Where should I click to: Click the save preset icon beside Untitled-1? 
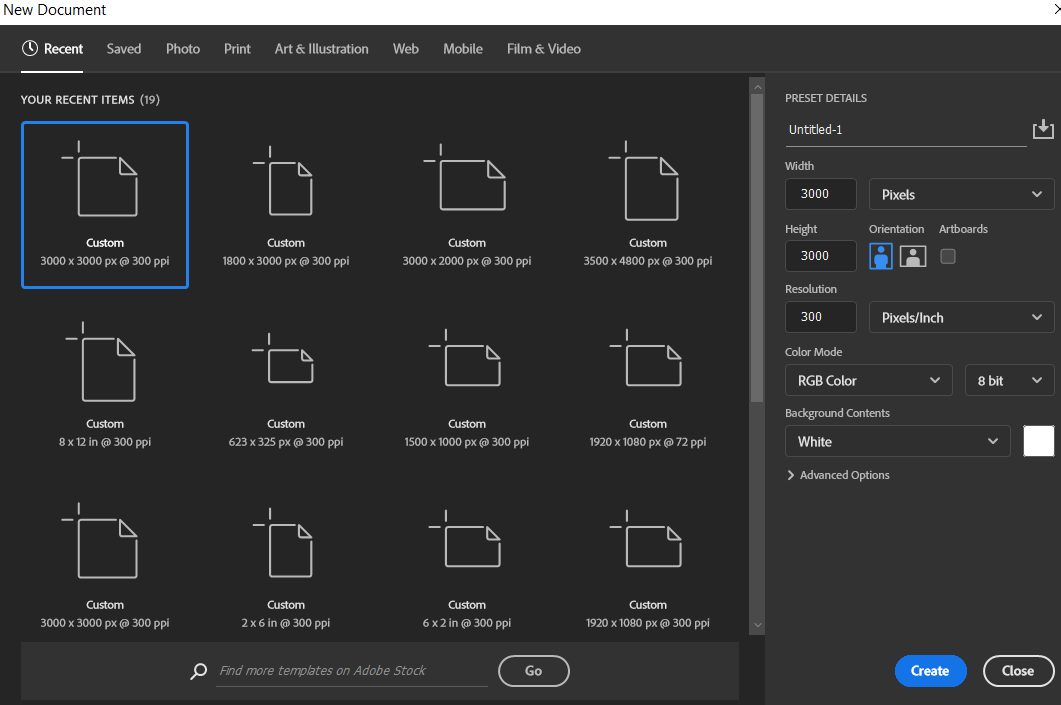coord(1043,129)
